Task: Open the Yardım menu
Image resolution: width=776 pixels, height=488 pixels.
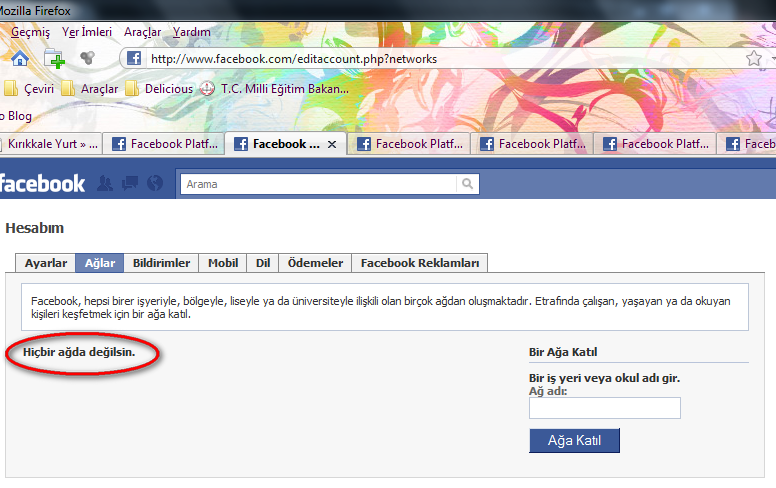Action: (x=192, y=32)
